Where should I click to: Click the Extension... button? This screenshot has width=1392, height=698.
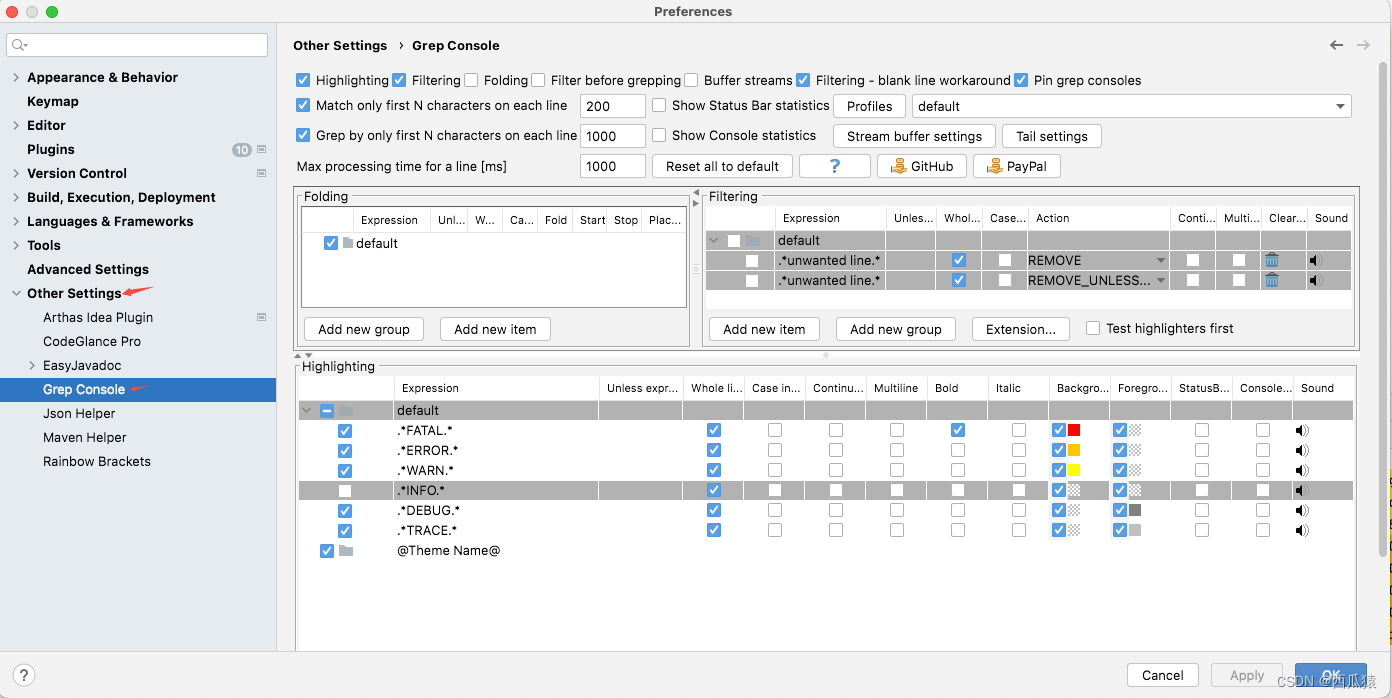pos(1020,329)
